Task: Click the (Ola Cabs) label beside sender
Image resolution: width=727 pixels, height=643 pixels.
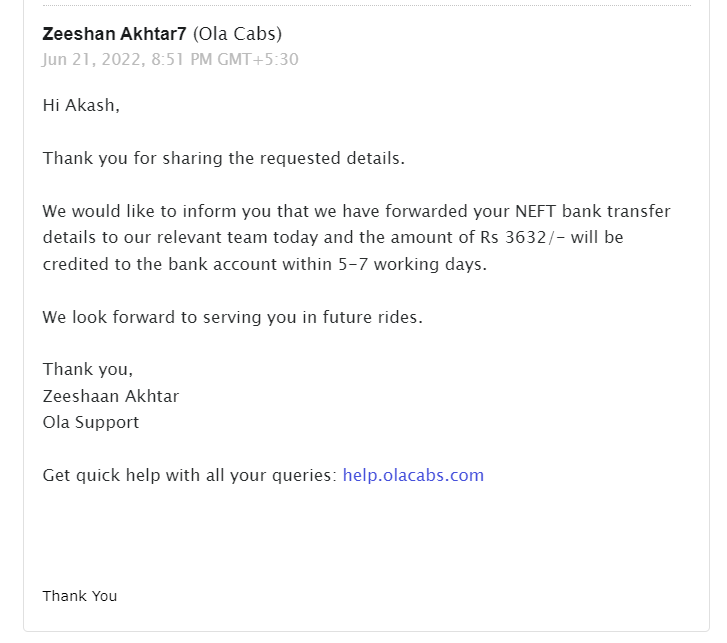Action: pyautogui.click(x=237, y=34)
